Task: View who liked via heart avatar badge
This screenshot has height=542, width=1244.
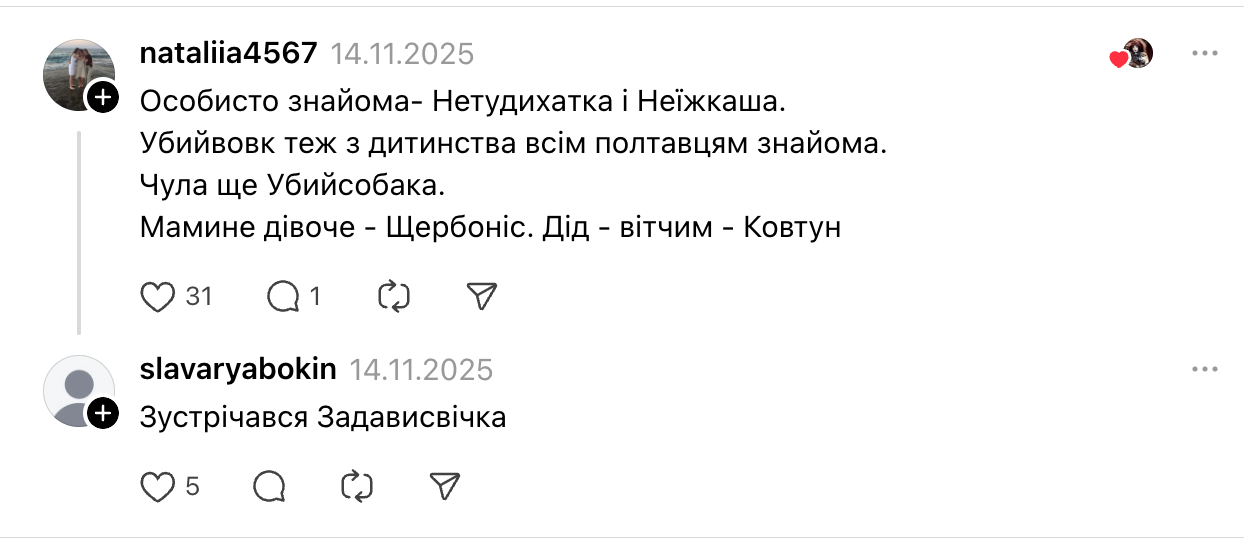Action: (x=1132, y=55)
